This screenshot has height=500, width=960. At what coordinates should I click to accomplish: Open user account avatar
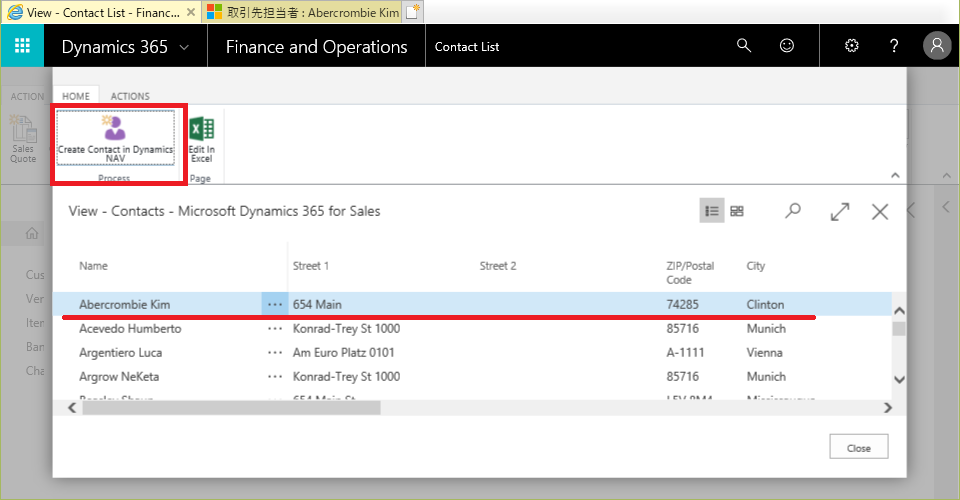pos(937,45)
